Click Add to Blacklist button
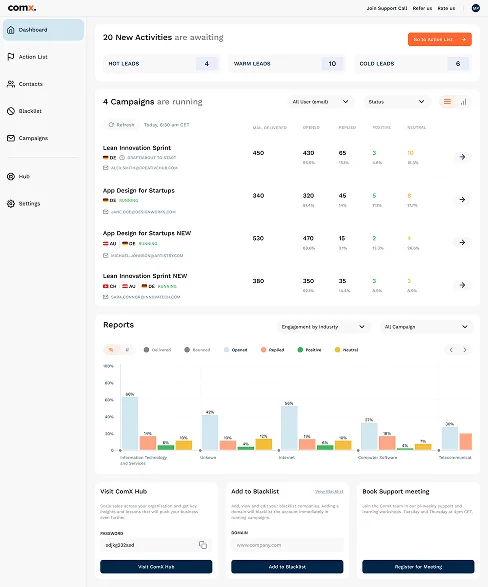 (x=287, y=567)
